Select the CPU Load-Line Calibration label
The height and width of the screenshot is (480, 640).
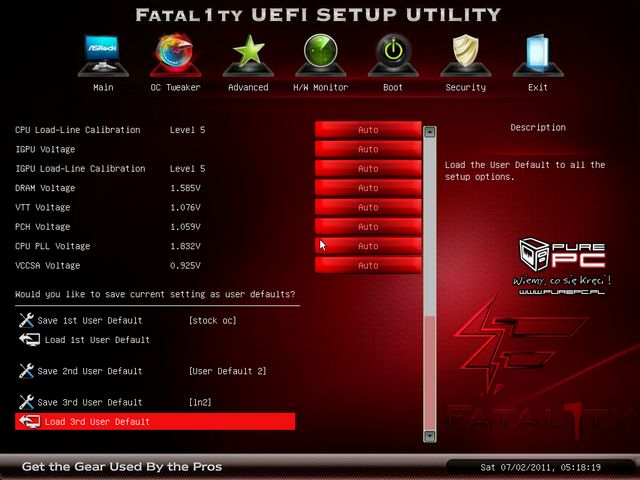click(x=78, y=130)
